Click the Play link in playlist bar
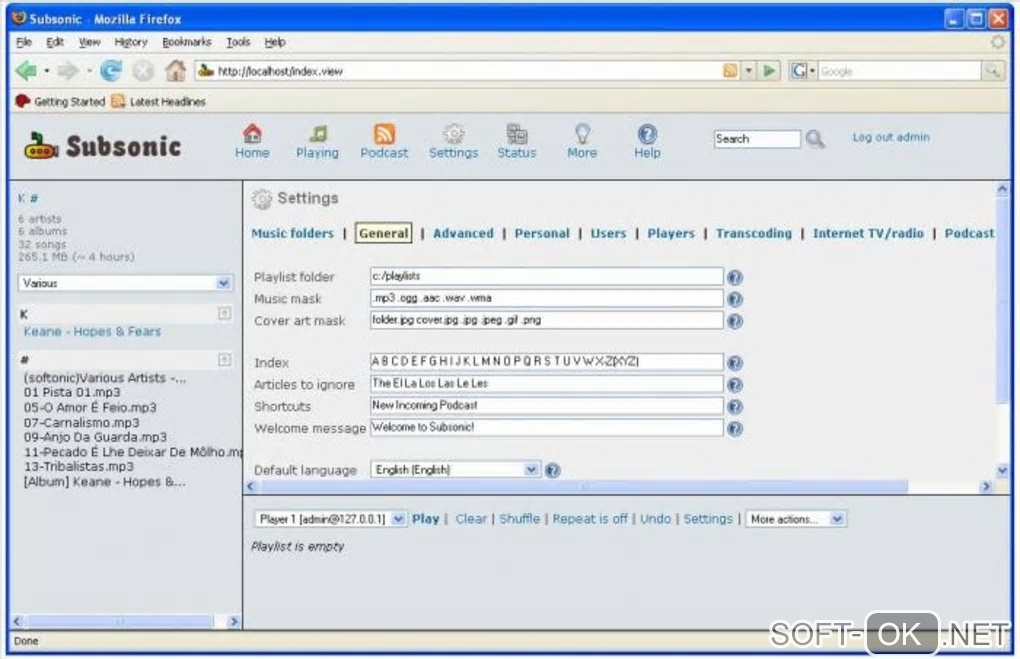The image size is (1020, 659). (x=425, y=519)
